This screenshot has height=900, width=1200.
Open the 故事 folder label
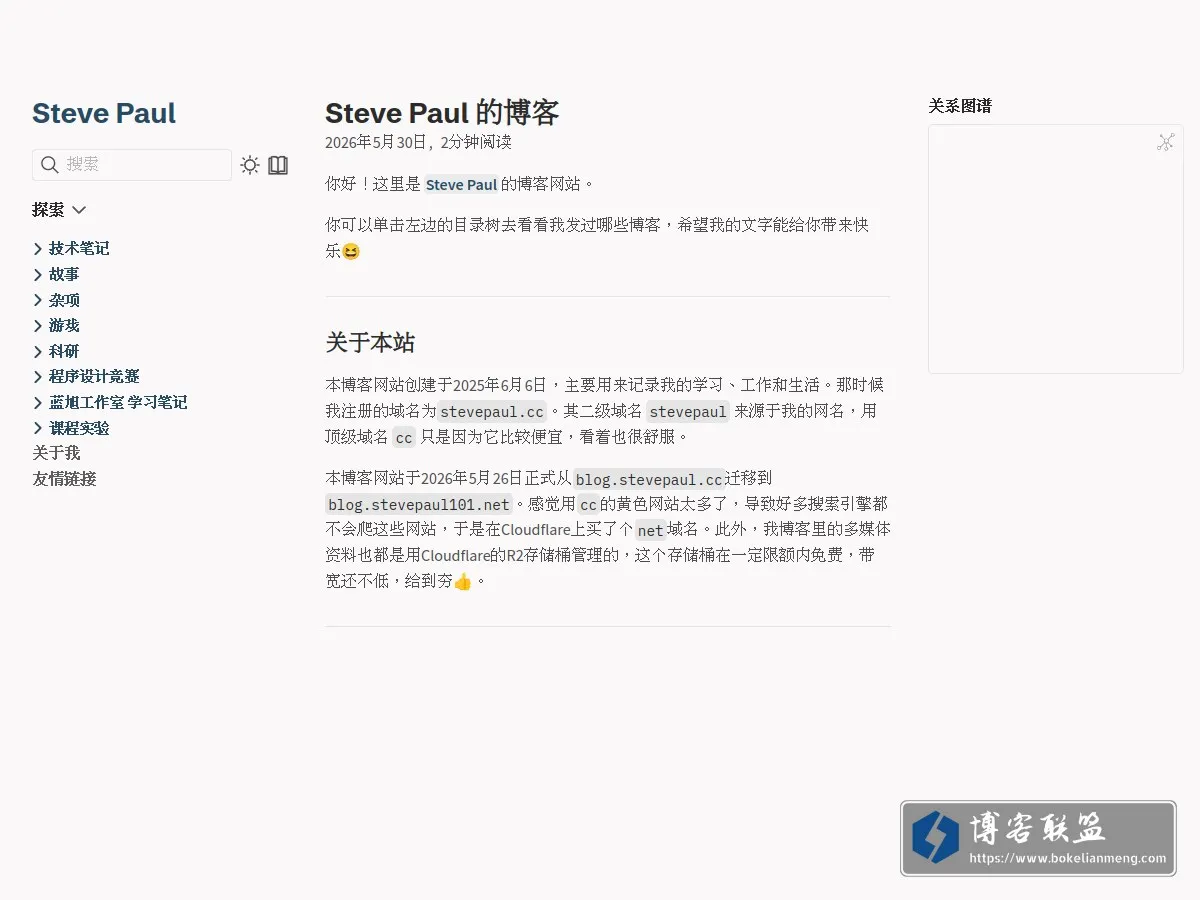64,275
